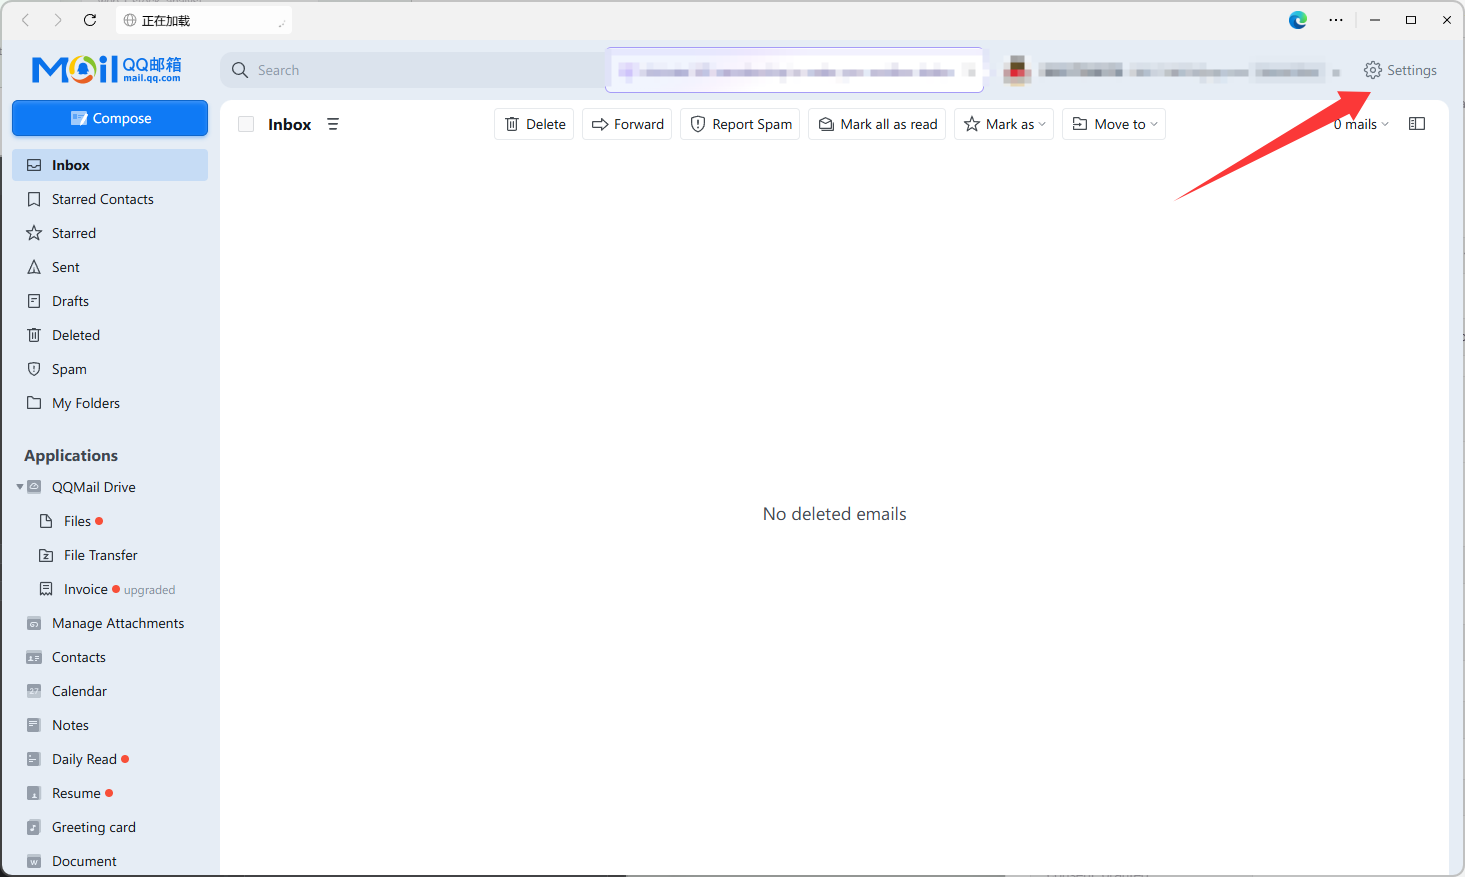Click the browser forward arrow
The height and width of the screenshot is (877, 1465).
pos(58,20)
